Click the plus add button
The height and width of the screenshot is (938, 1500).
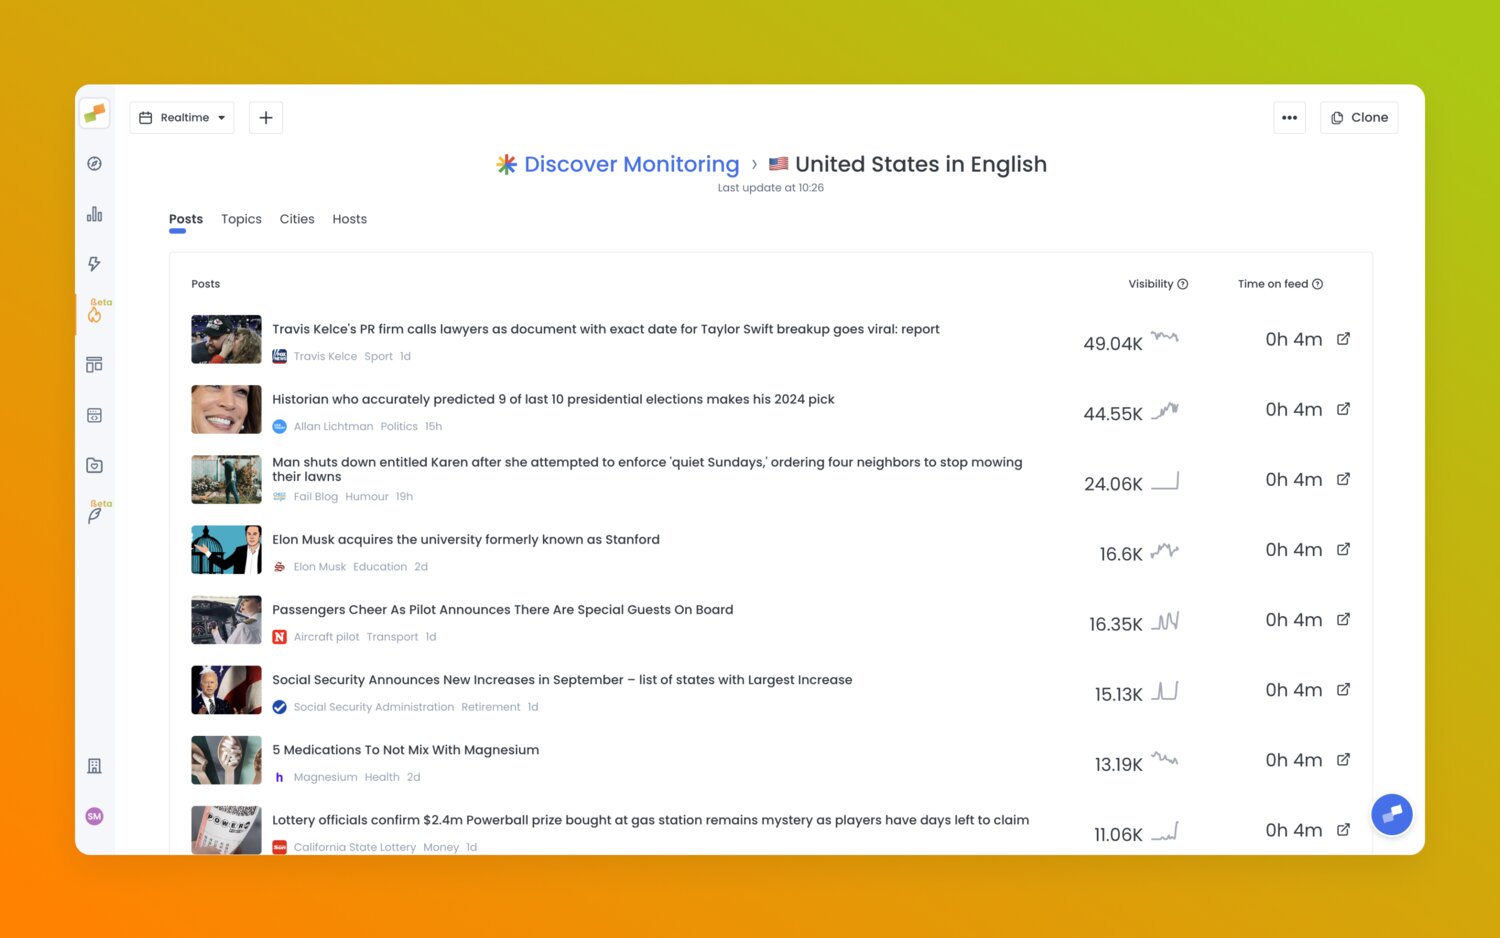tap(266, 118)
